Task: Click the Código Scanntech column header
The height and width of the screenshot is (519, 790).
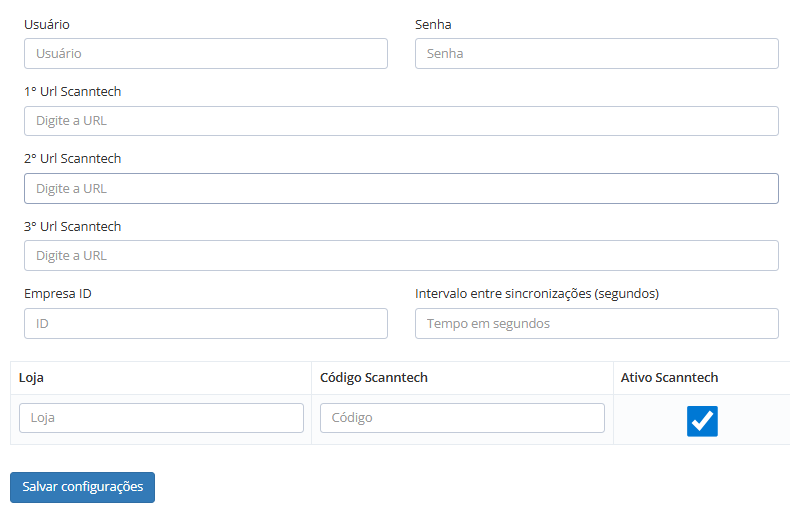Action: (x=373, y=378)
